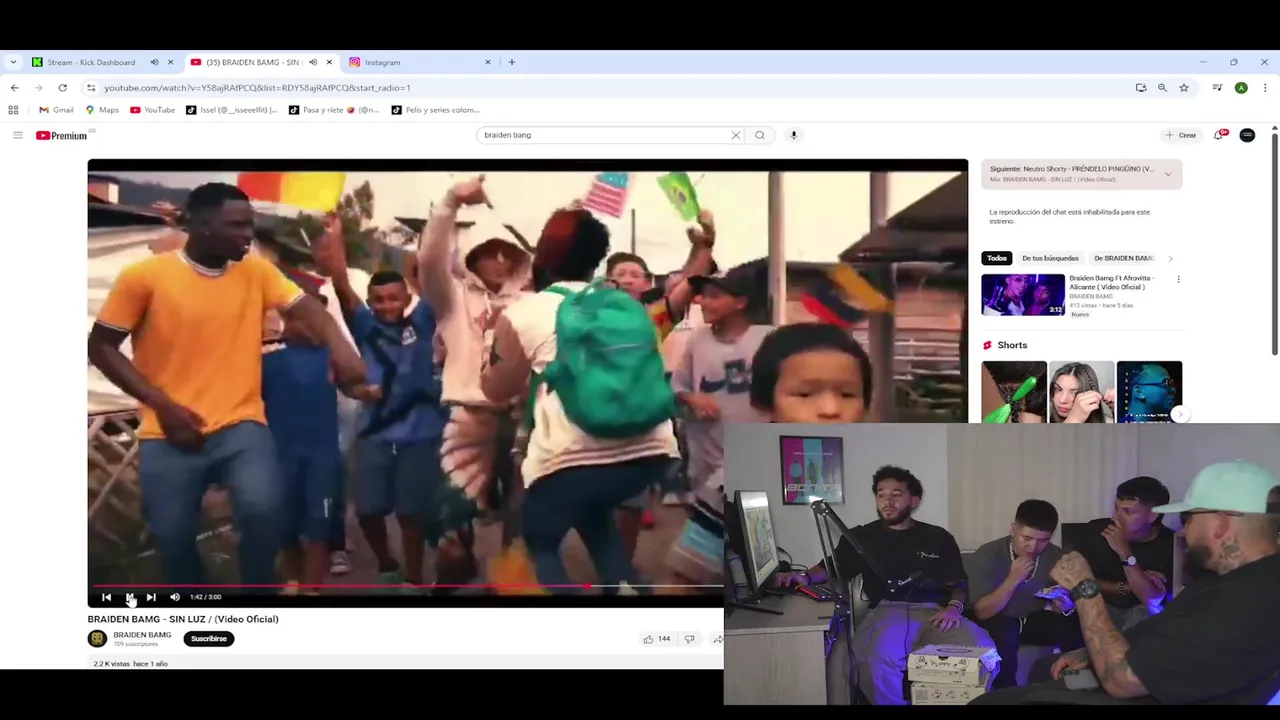The width and height of the screenshot is (1280, 720).
Task: Click the video title BRAIDEN BAMG - SIN LUZ
Action: [183, 619]
